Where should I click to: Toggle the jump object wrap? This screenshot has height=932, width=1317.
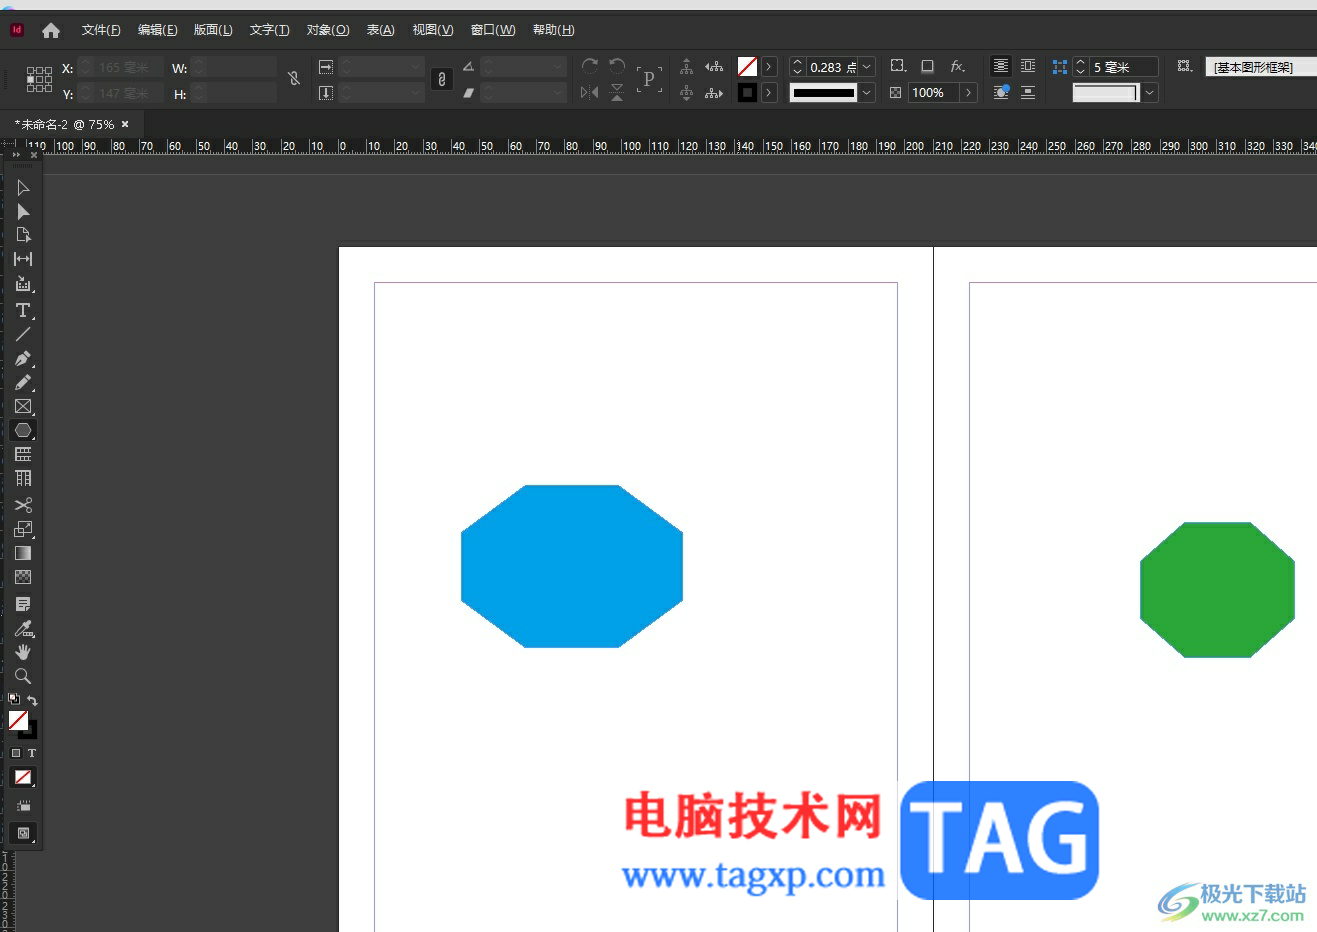click(x=1028, y=92)
